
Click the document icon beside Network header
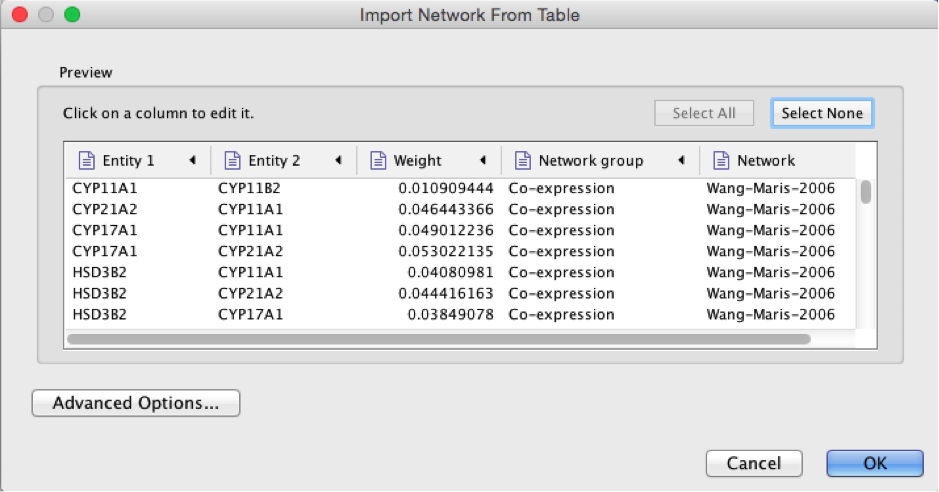coord(721,160)
